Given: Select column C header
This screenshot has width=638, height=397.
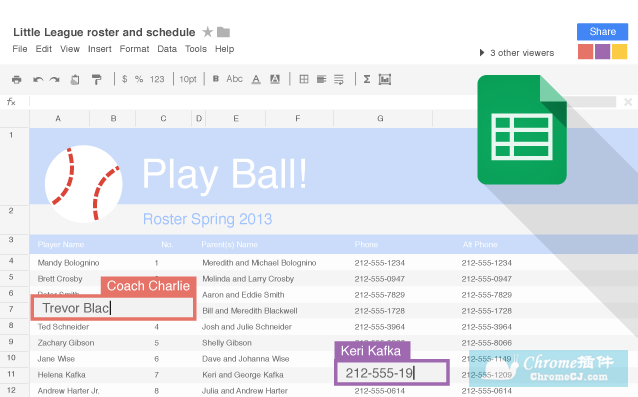Looking at the screenshot, I should (163, 118).
